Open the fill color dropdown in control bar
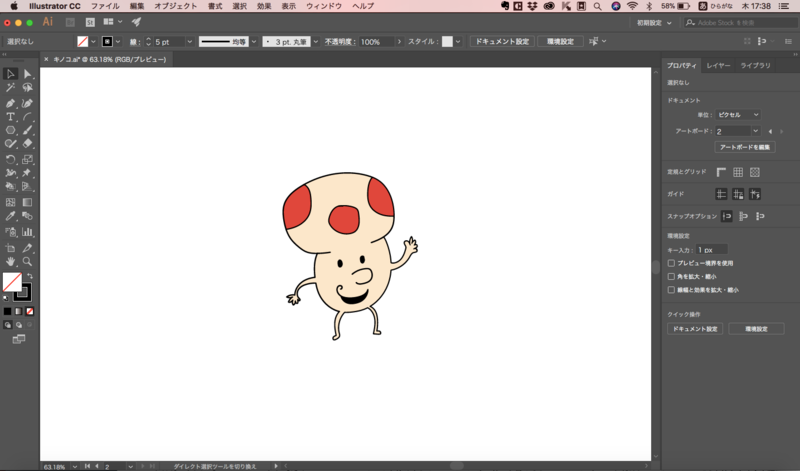 point(93,42)
